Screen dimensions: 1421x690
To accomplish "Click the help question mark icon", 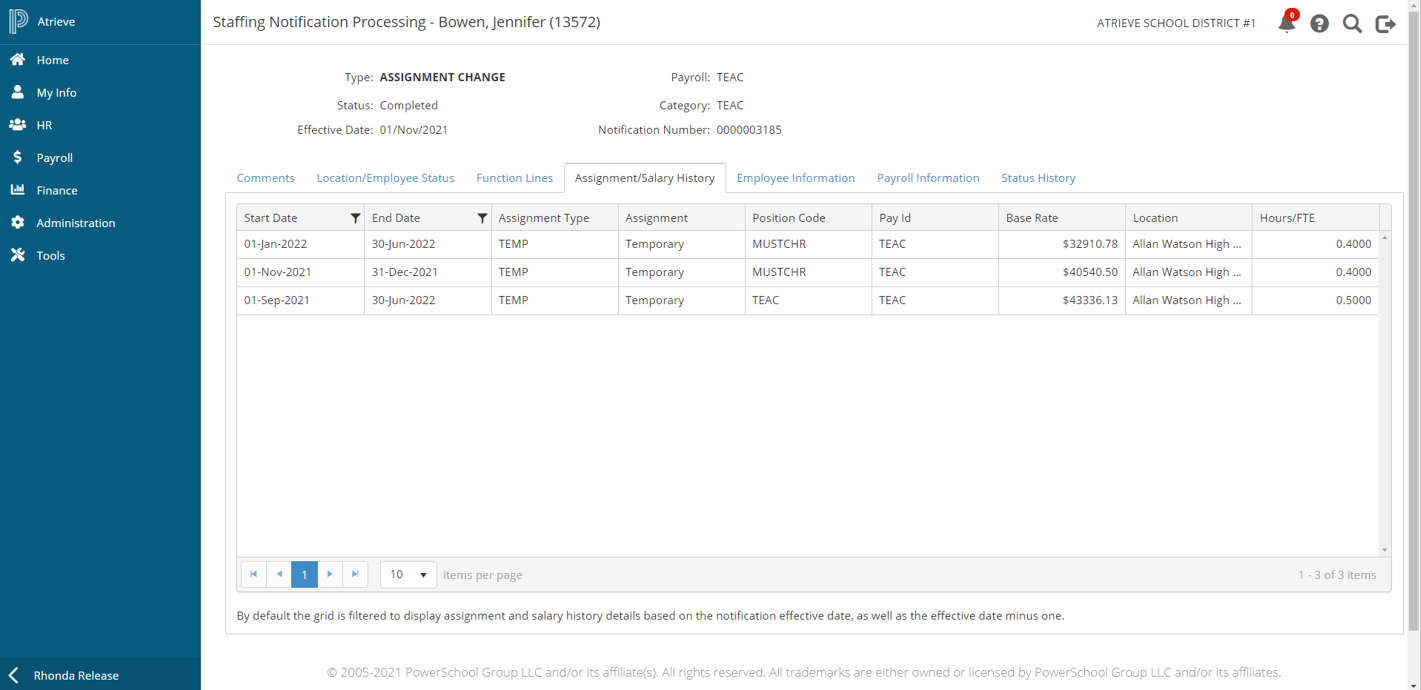I will [1319, 23].
